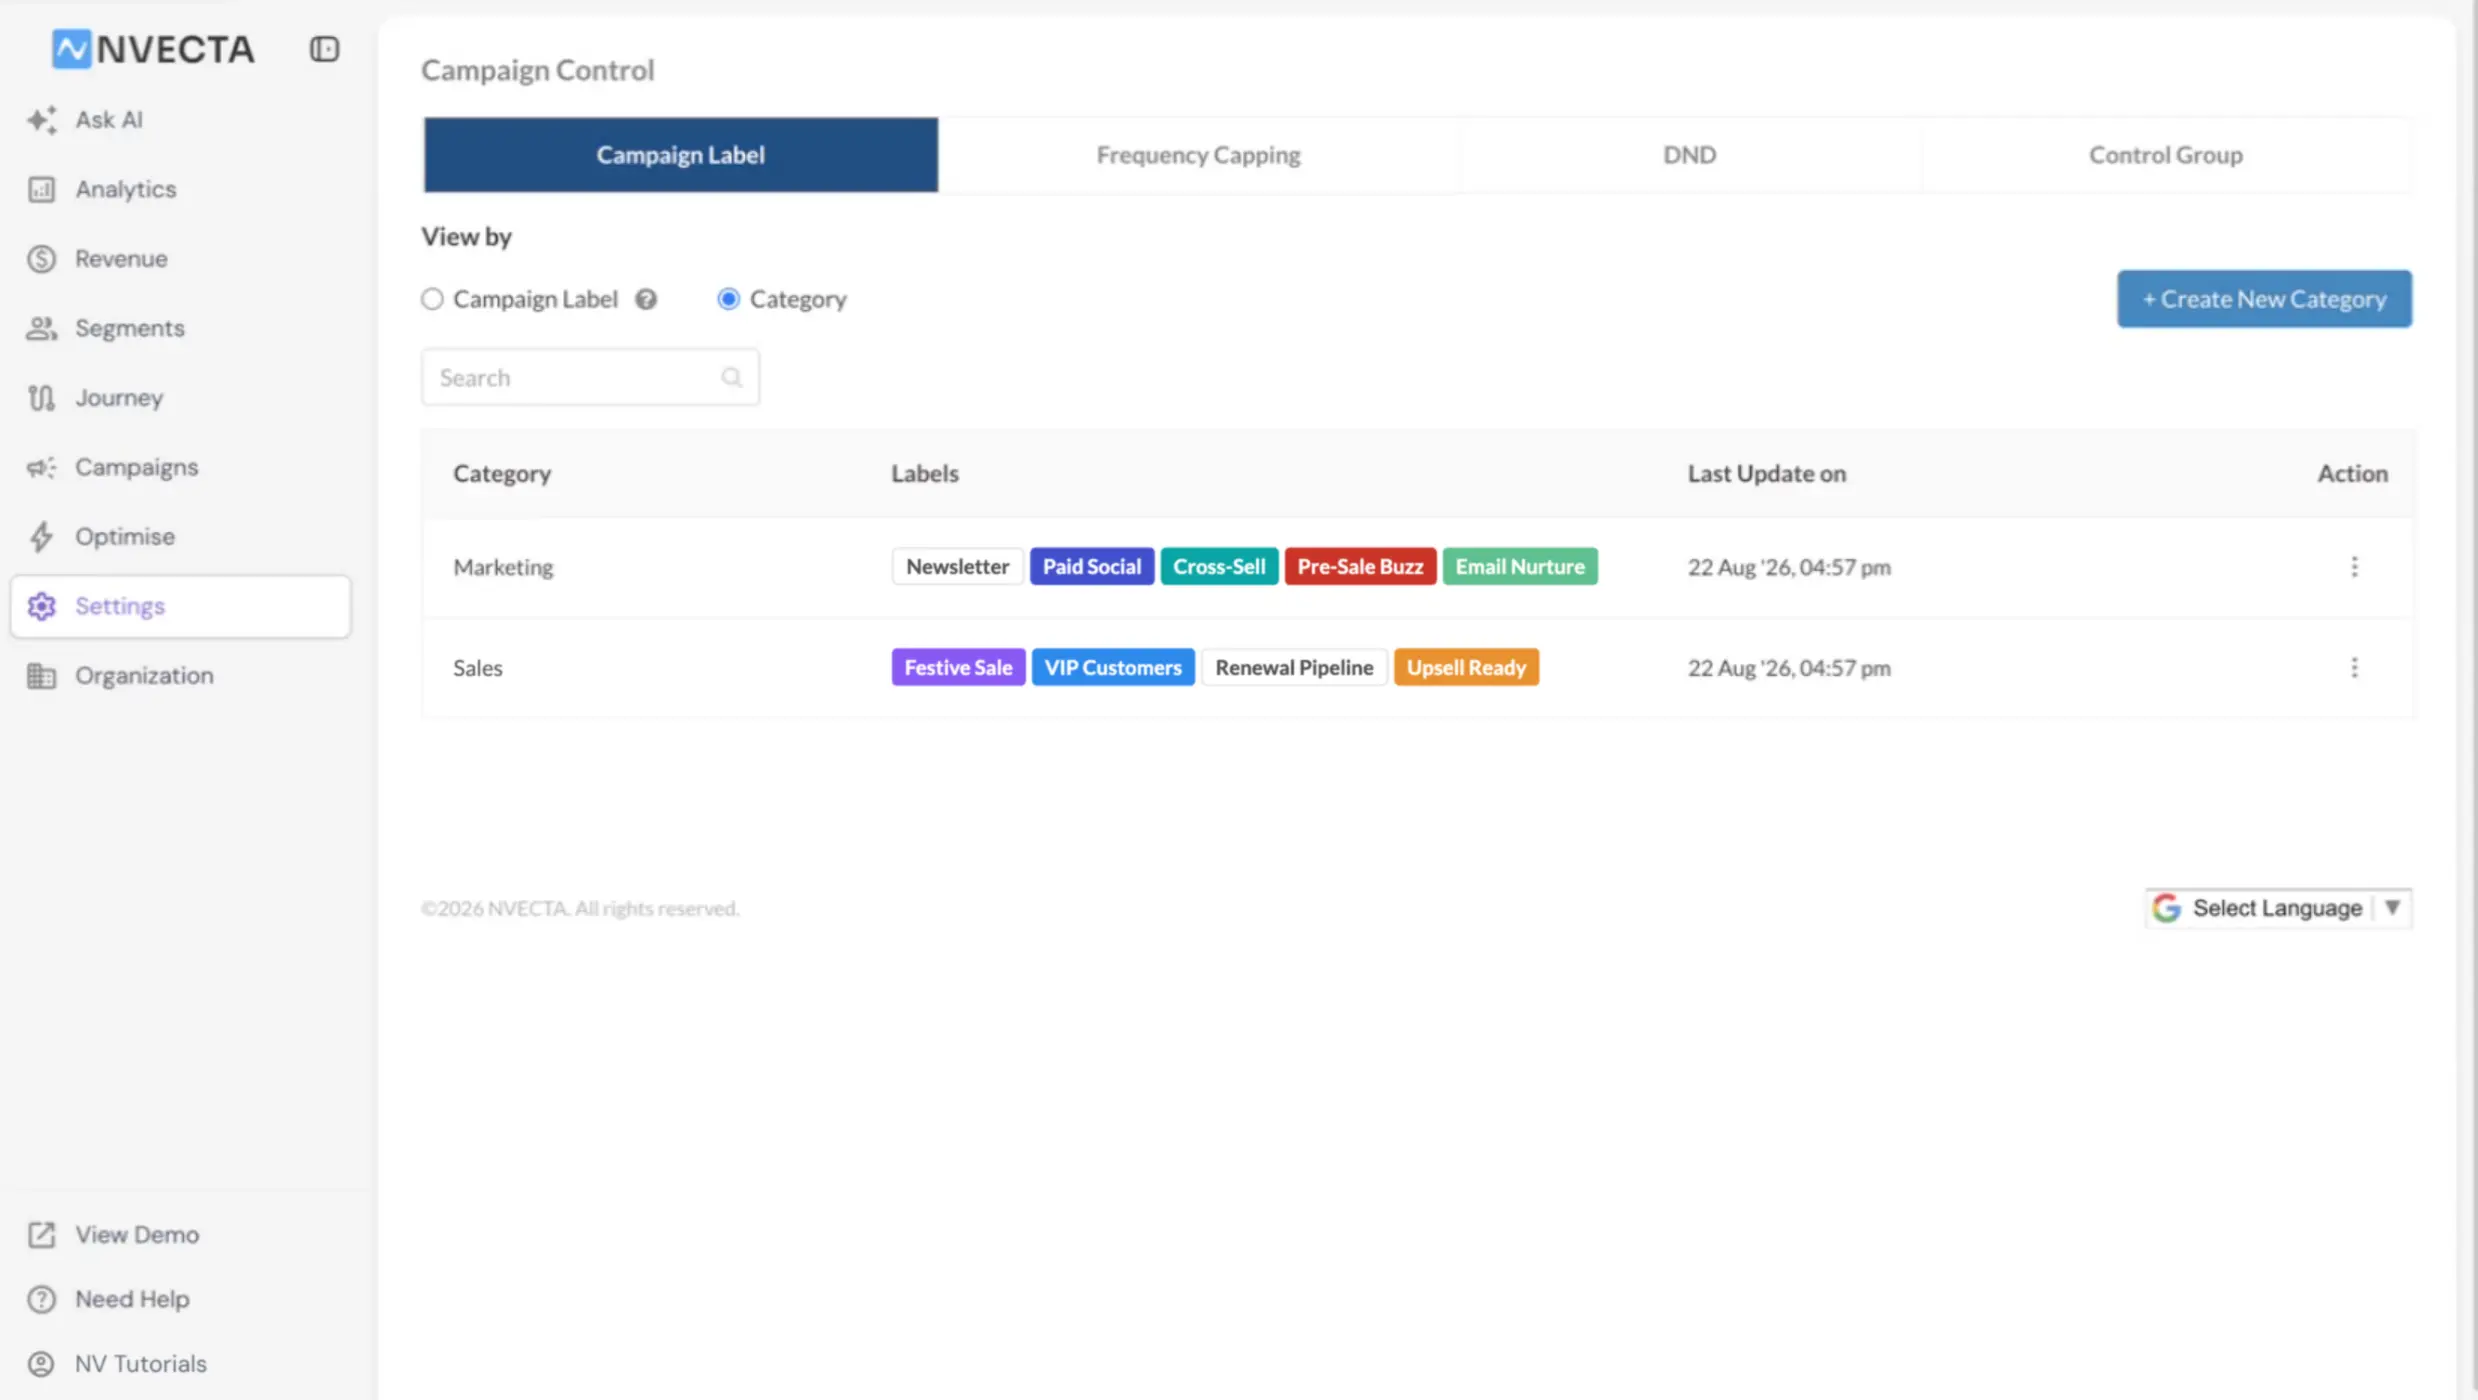Open the Organization sidebar link

click(x=180, y=676)
